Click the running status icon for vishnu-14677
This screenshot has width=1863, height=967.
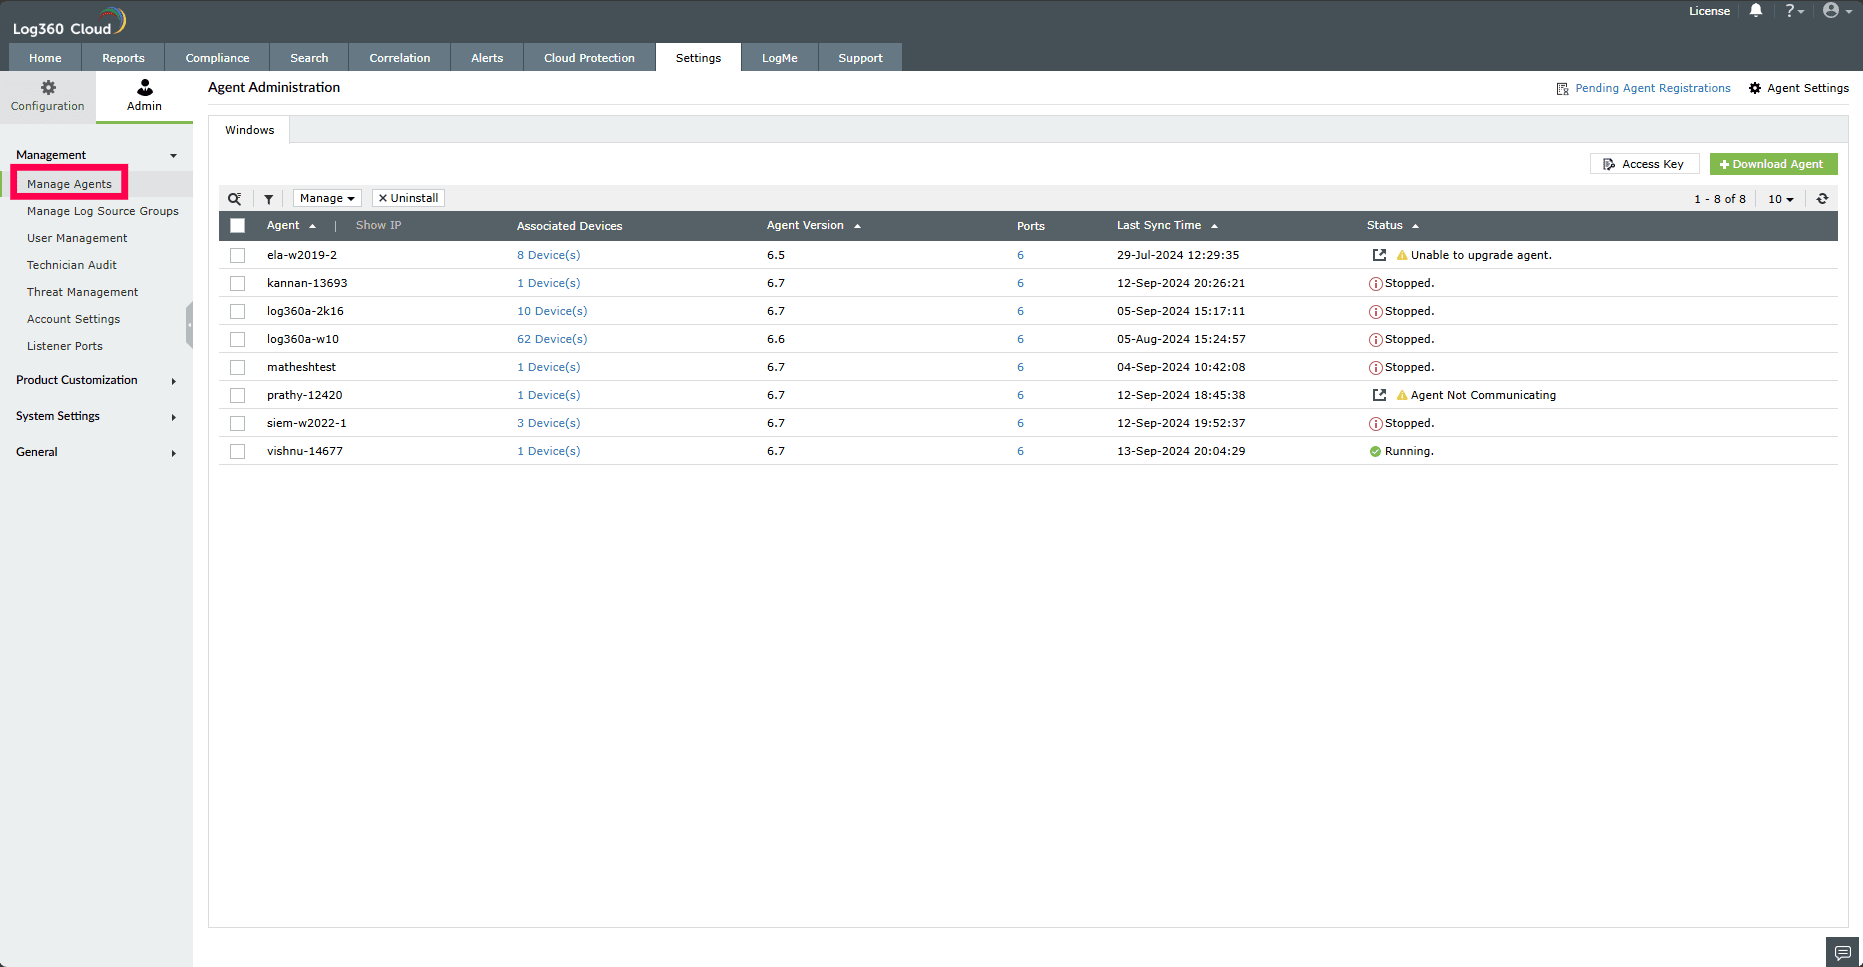point(1375,452)
